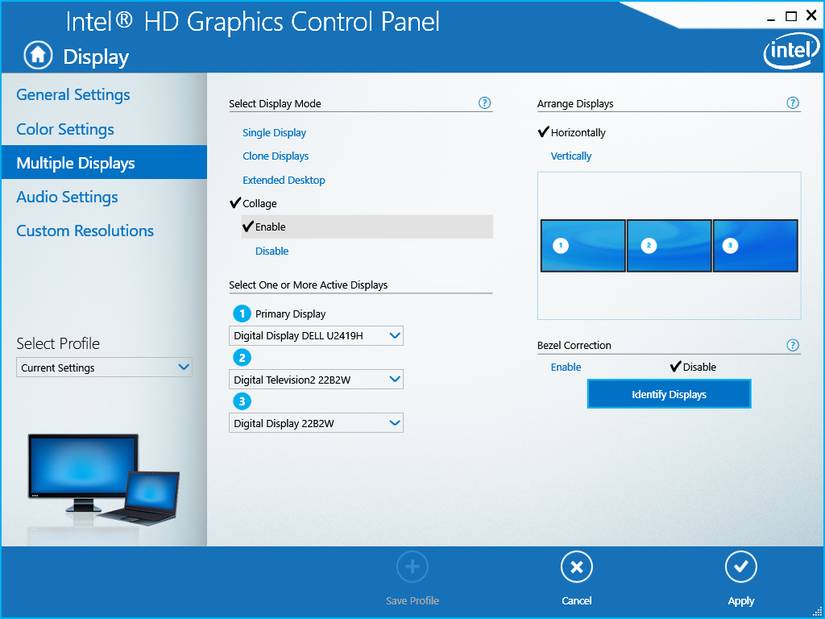Go to the Home screen icon
Viewport: 825px width, 619px height.
pyautogui.click(x=38, y=56)
